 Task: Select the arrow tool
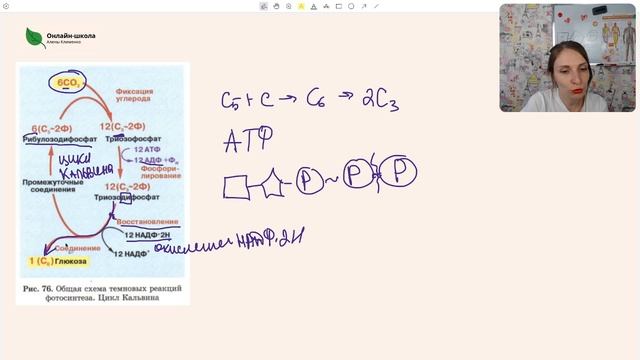[x=364, y=6]
